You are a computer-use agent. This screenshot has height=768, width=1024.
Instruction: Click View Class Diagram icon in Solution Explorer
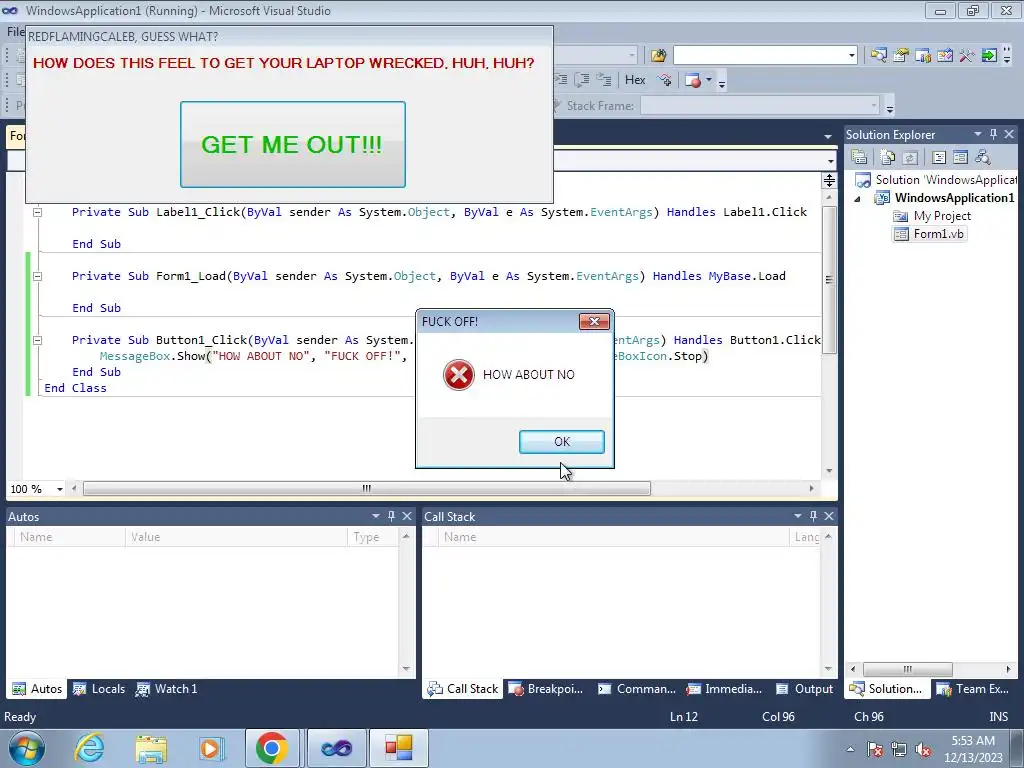(982, 157)
